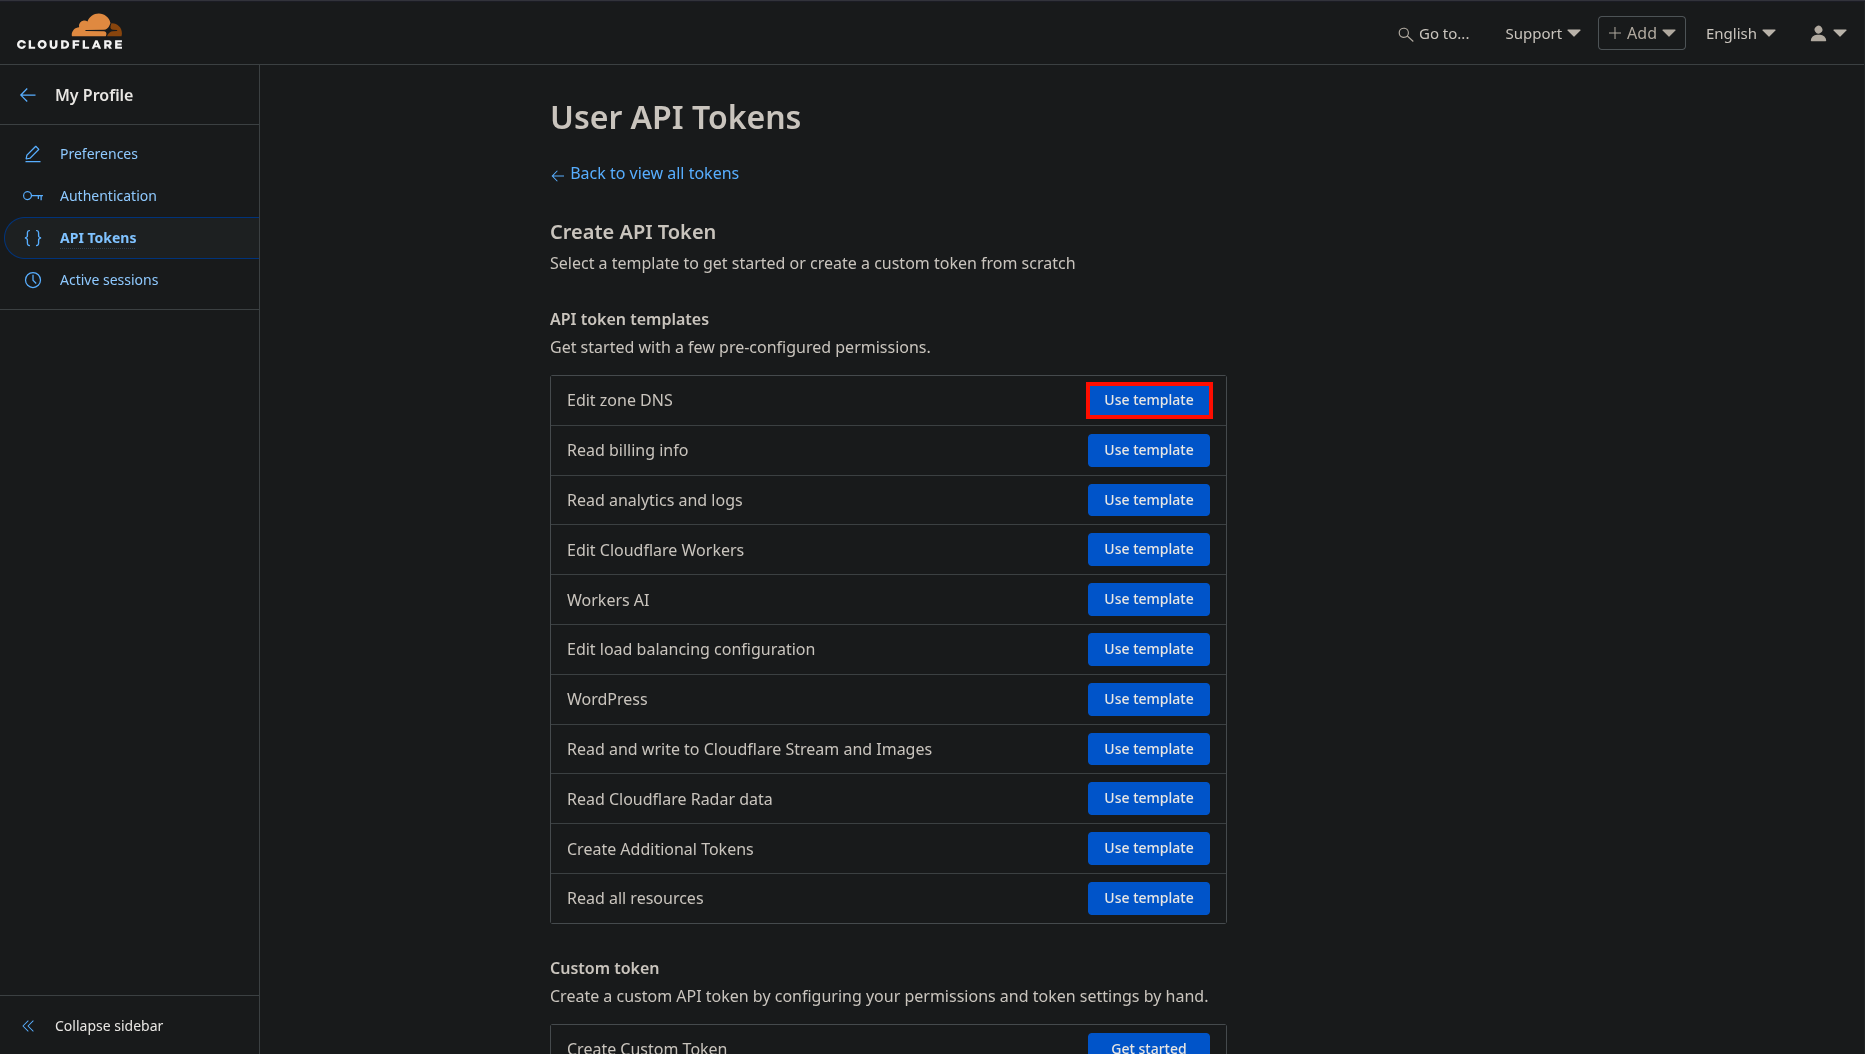Use template for Workers AI
Viewport: 1865px width, 1054px height.
pyautogui.click(x=1148, y=599)
